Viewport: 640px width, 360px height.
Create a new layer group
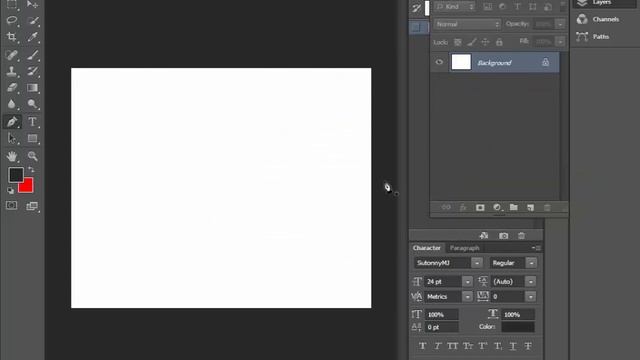(x=513, y=208)
